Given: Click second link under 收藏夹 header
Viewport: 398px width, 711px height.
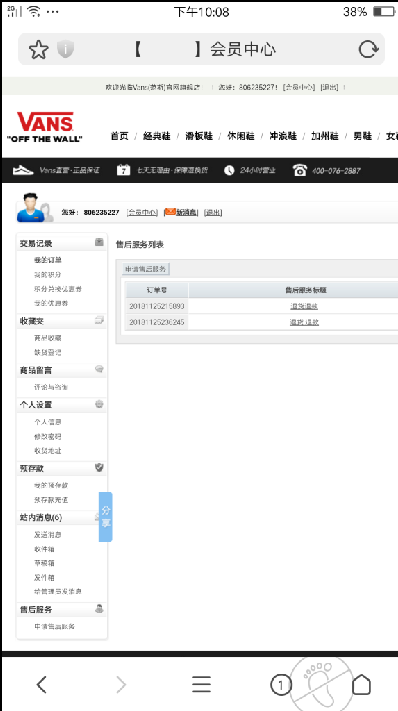Looking at the screenshot, I should (x=48, y=352).
